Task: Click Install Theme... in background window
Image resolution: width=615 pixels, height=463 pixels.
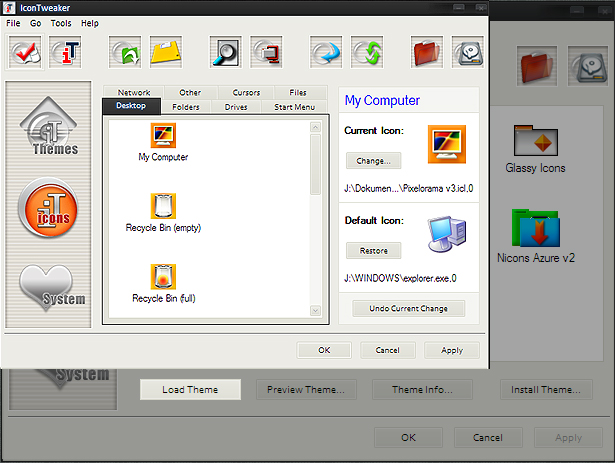Action: tap(546, 390)
